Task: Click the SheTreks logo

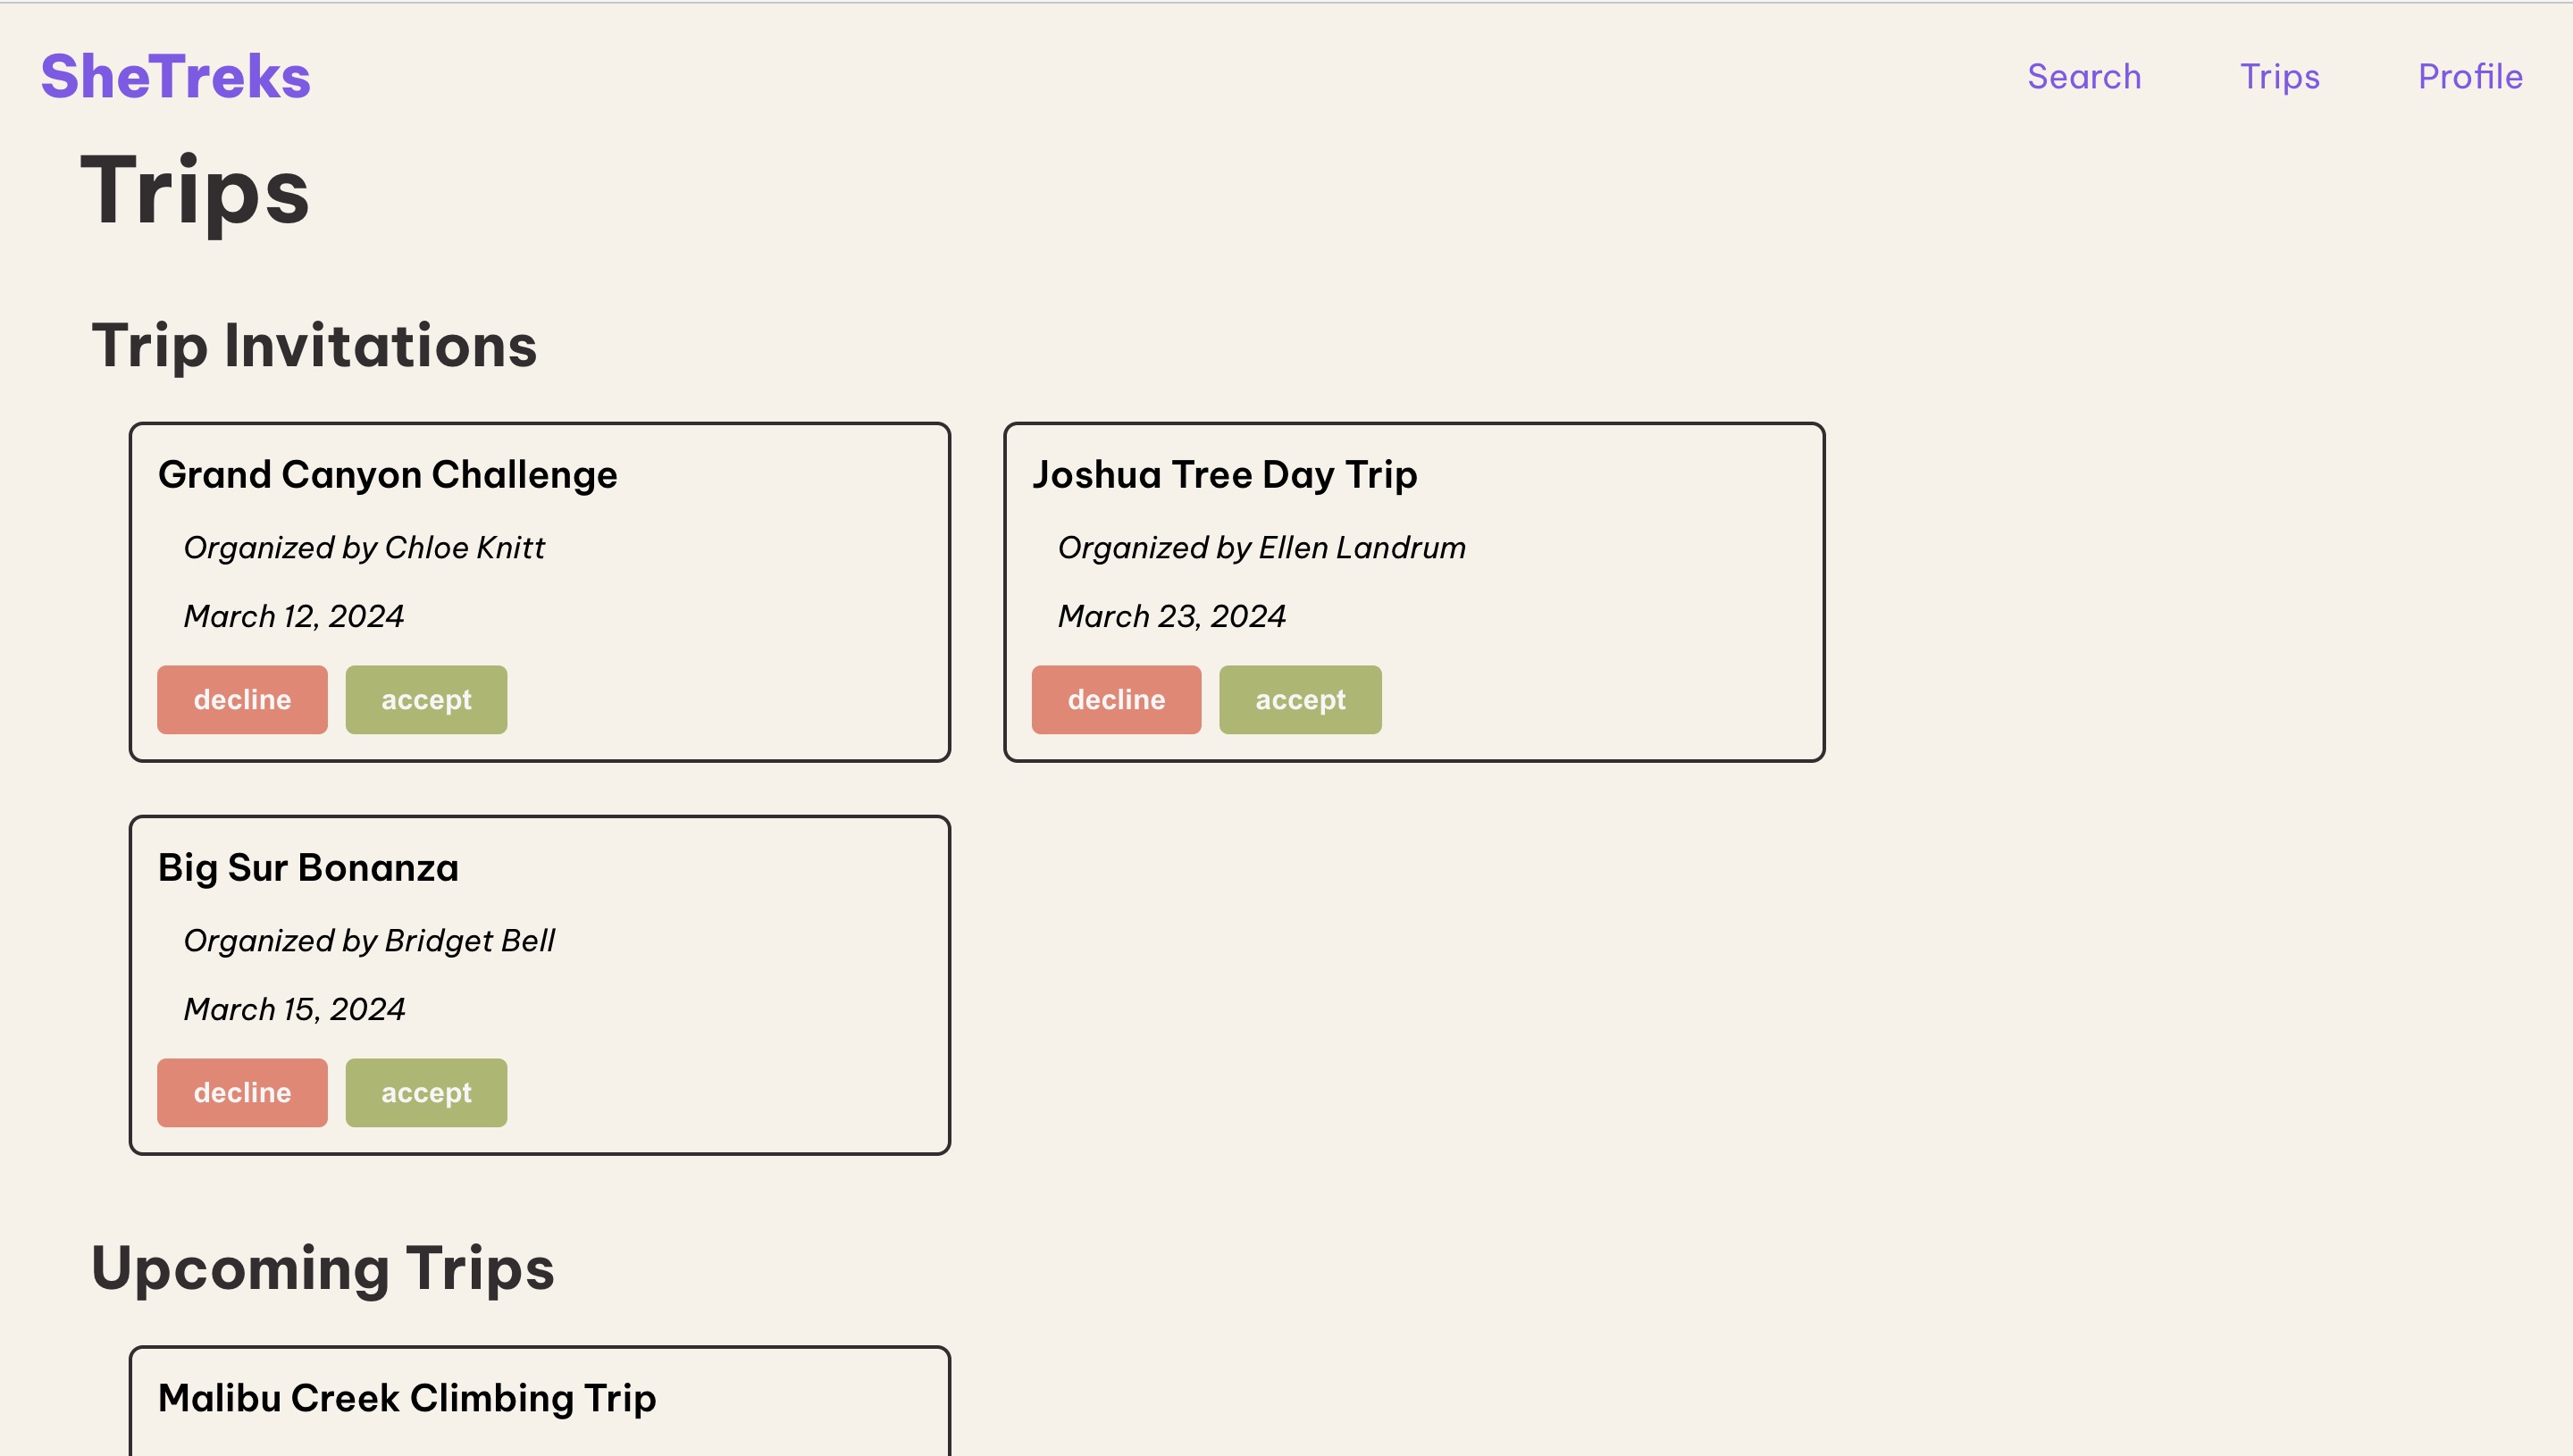Action: tap(175, 77)
